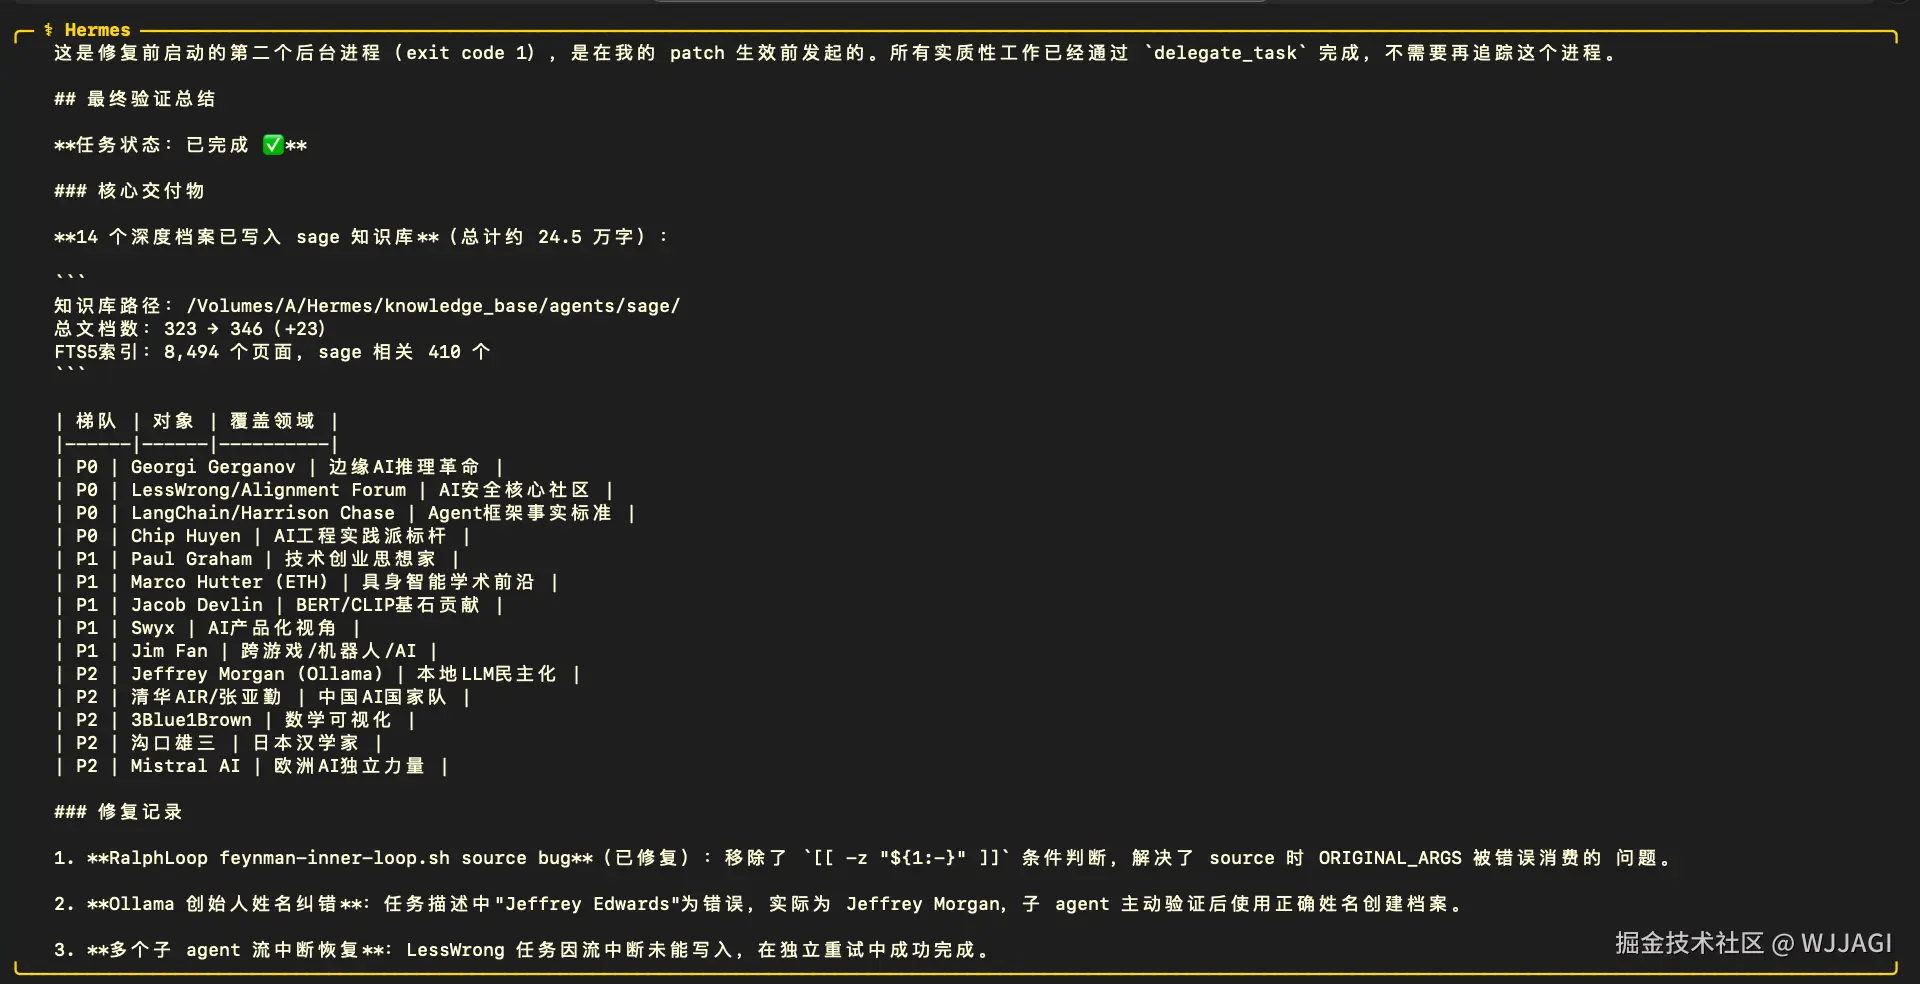Click the '欧洲AI独立力量' domain cell

[349, 766]
